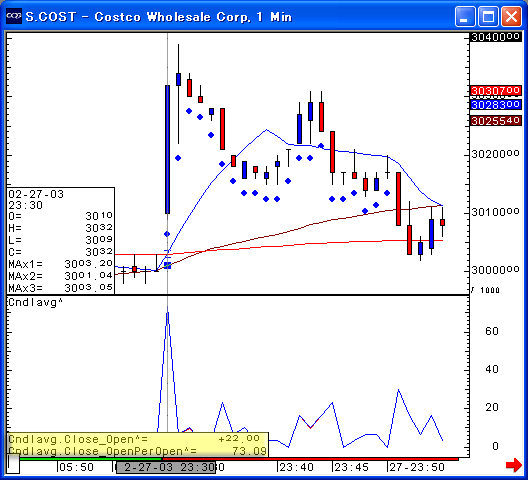The height and width of the screenshot is (480, 528).
Task: Click the cursor time label 2-27-03 23:30
Action: pos(166,468)
